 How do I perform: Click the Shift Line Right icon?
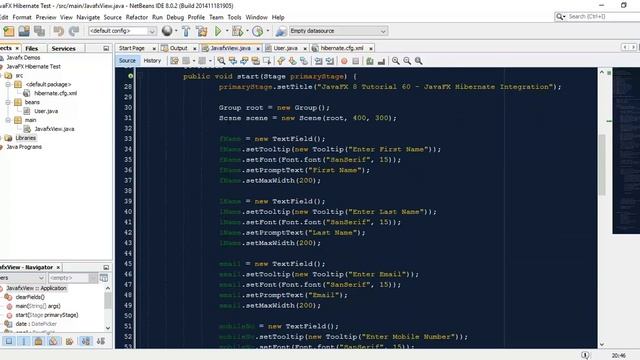pos(330,61)
